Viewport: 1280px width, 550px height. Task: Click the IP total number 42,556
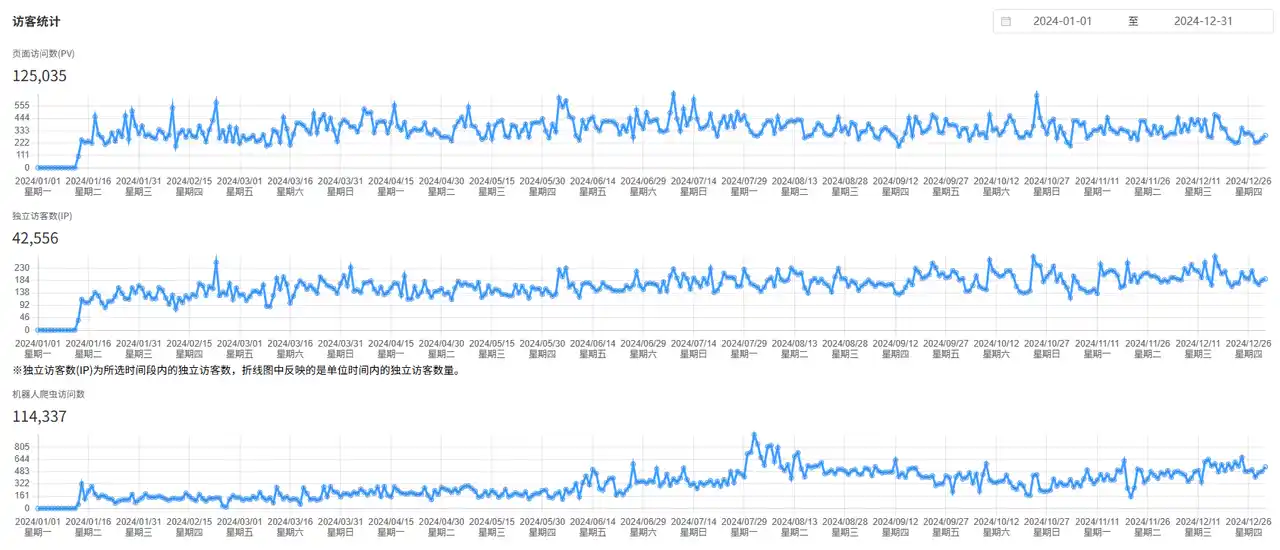pyautogui.click(x=36, y=238)
